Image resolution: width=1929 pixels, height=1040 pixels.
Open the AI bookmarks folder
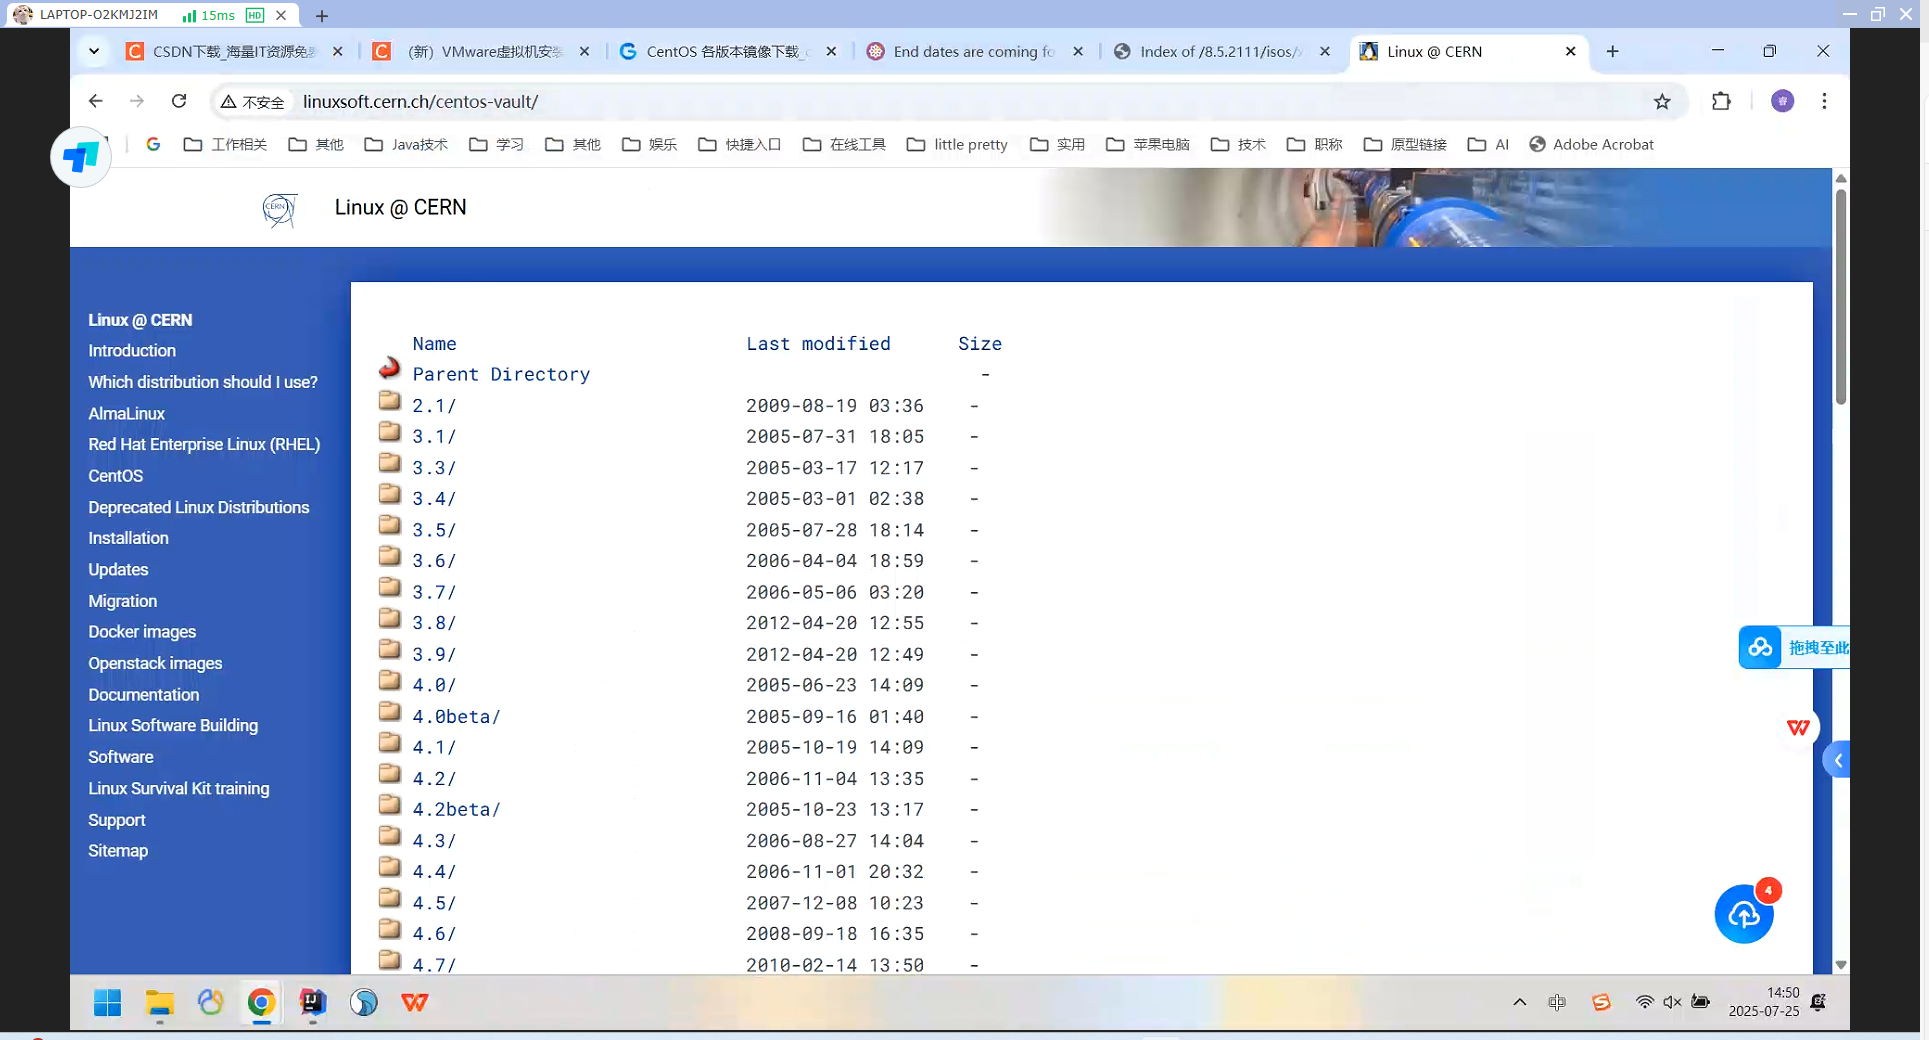tap(1488, 144)
